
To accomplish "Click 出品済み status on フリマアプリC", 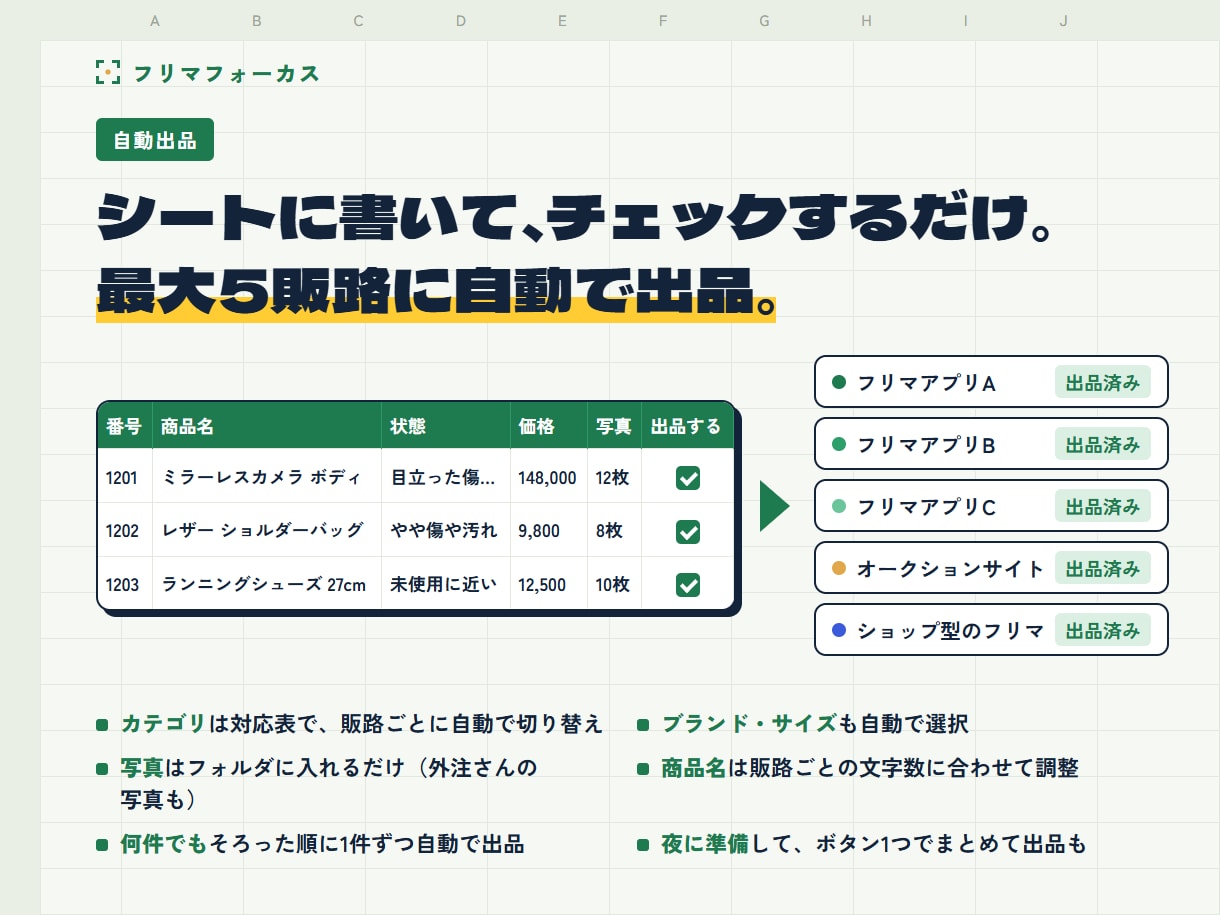I will click(1103, 506).
